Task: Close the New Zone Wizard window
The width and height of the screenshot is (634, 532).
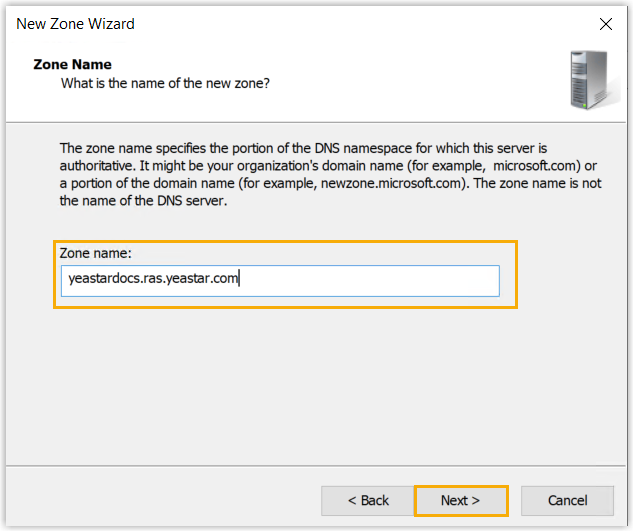Action: pos(604,23)
